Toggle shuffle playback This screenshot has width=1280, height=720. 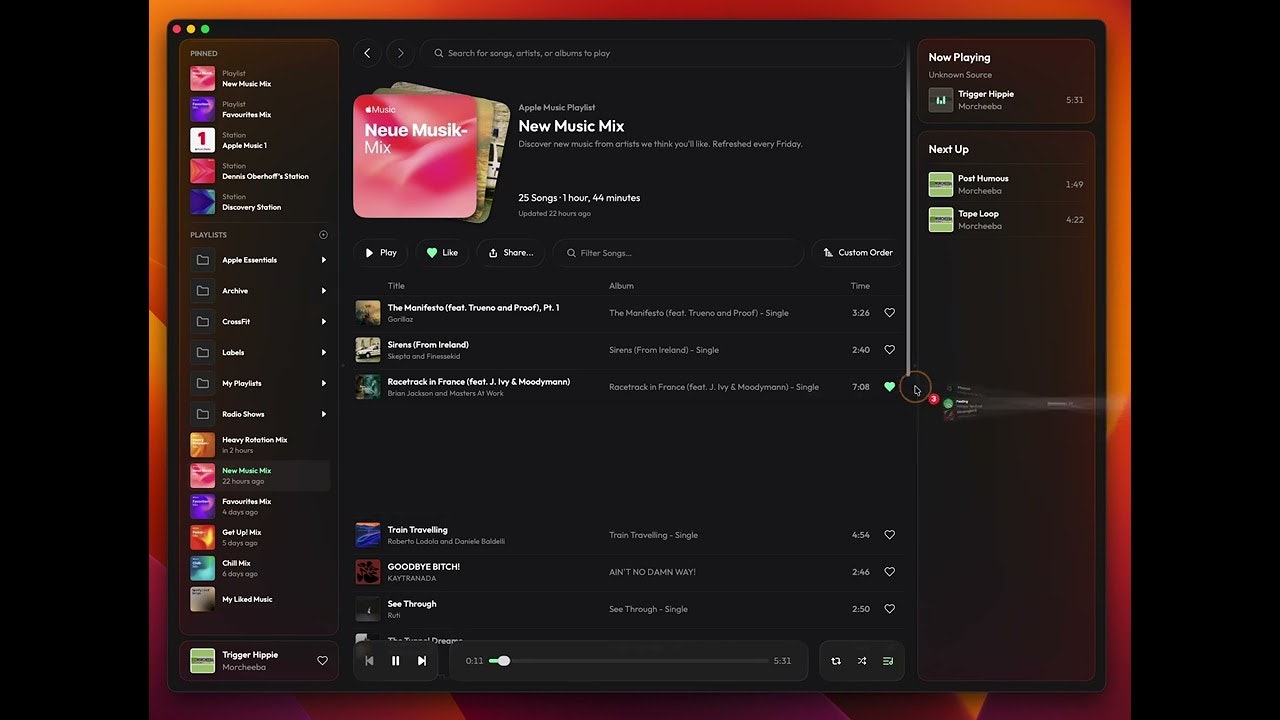coord(861,661)
